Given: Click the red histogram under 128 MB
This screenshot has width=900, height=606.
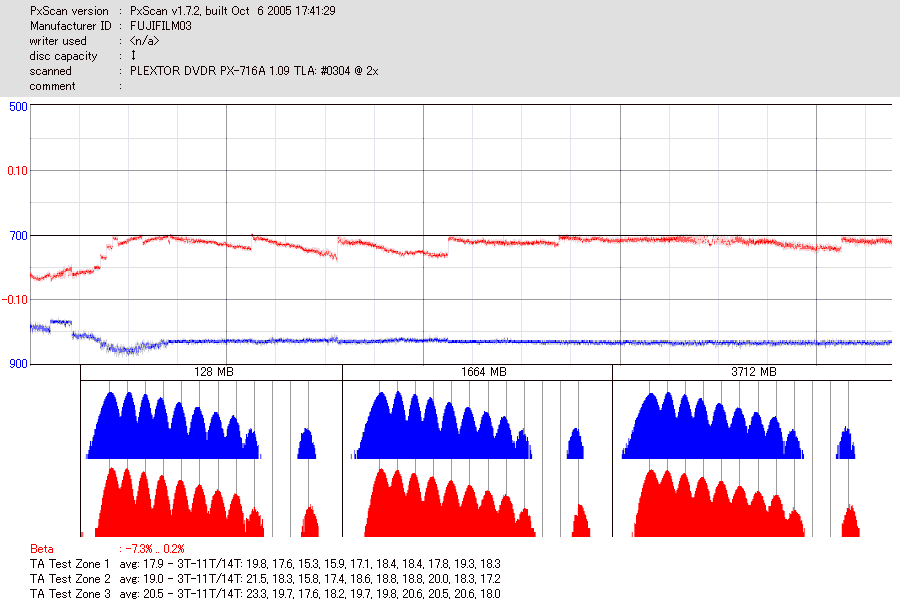Looking at the screenshot, I should 179,503.
